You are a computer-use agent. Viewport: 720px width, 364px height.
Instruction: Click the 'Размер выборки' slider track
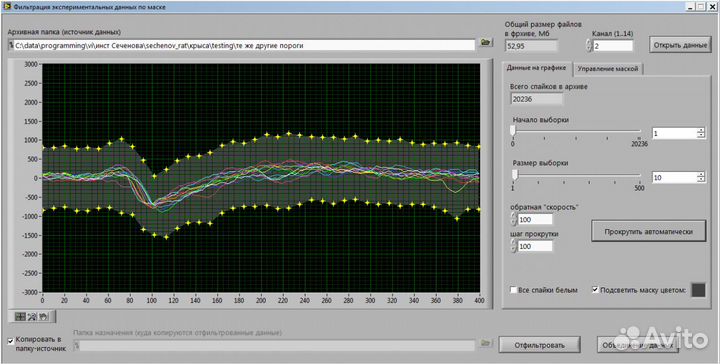pos(576,175)
